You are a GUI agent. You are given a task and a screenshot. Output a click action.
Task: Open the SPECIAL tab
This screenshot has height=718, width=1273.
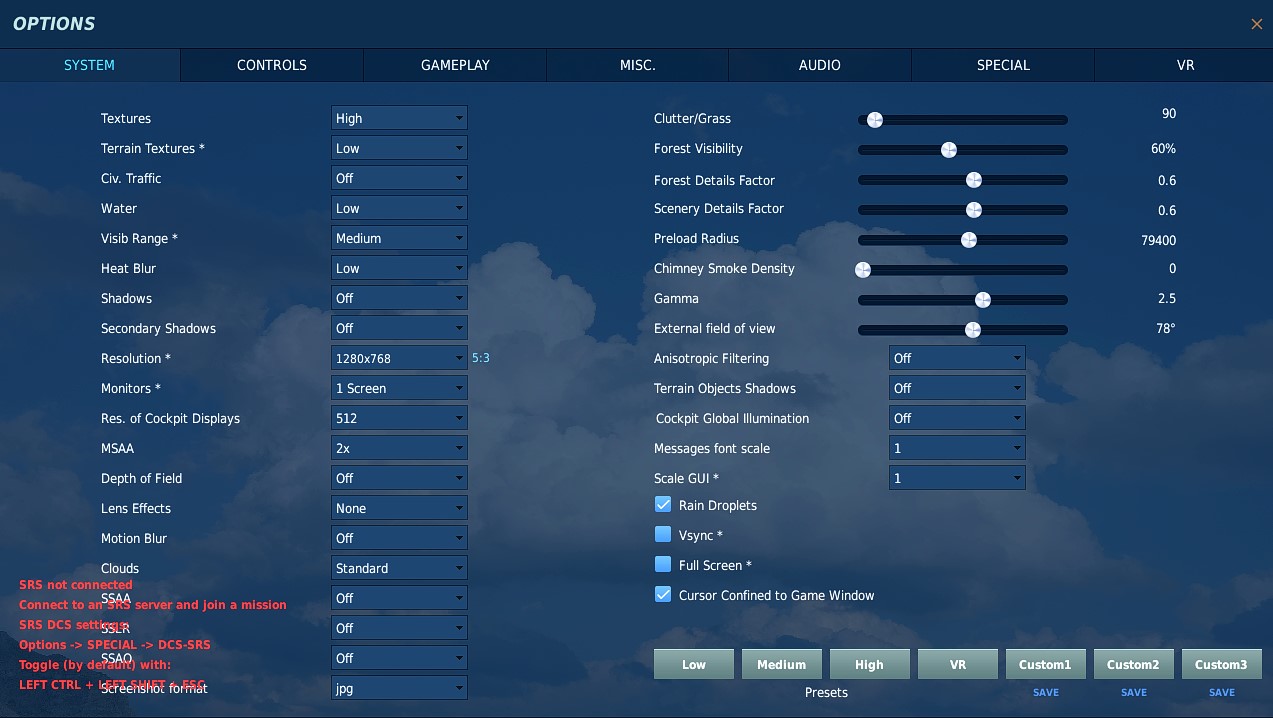tap(1003, 65)
